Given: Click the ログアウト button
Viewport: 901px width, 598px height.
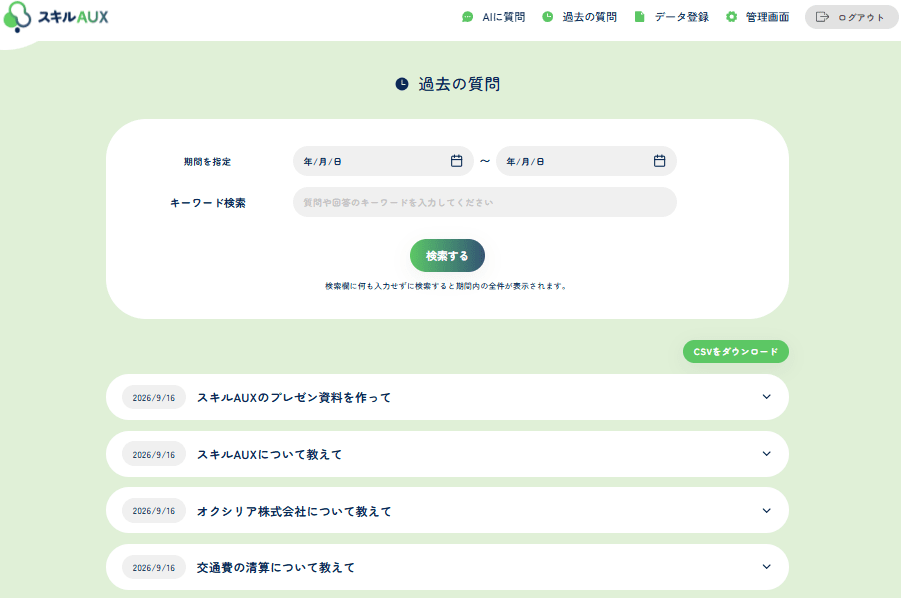Looking at the screenshot, I should [852, 17].
